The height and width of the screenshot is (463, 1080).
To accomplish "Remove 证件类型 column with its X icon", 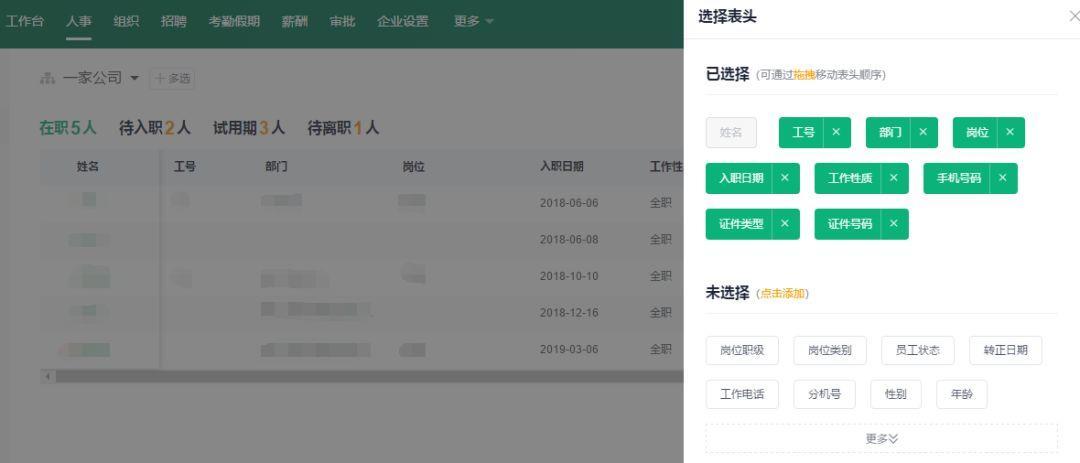I will point(784,224).
